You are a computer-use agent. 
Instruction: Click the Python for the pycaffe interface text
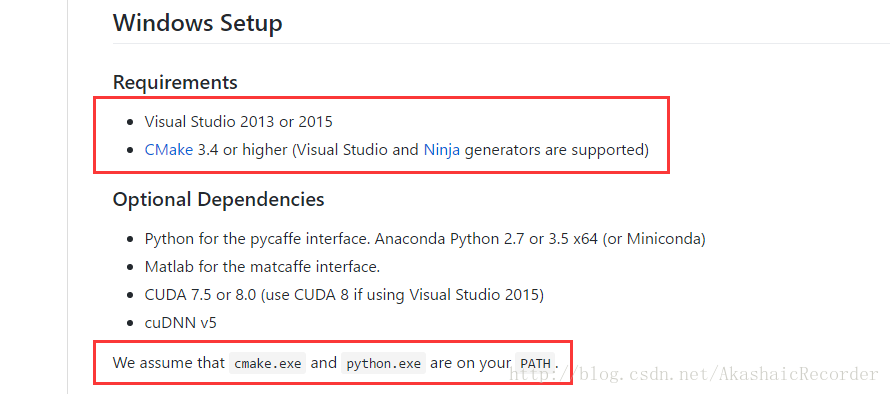(258, 238)
